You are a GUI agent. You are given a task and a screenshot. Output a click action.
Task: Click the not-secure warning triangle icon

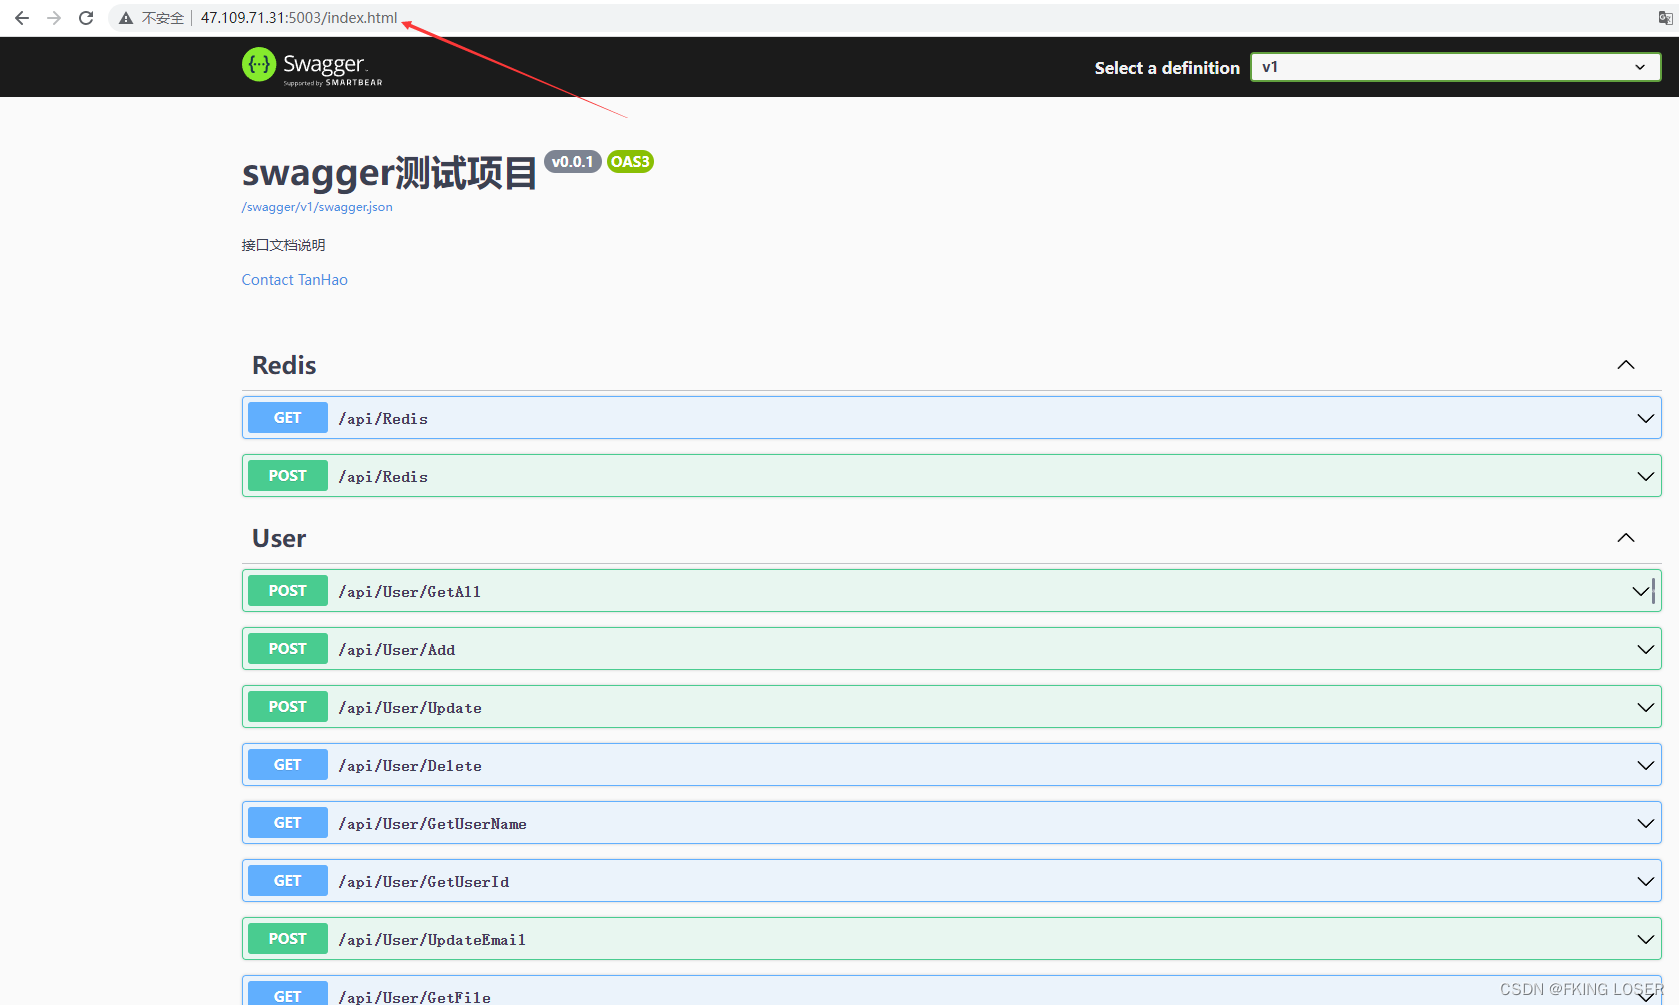tap(126, 18)
